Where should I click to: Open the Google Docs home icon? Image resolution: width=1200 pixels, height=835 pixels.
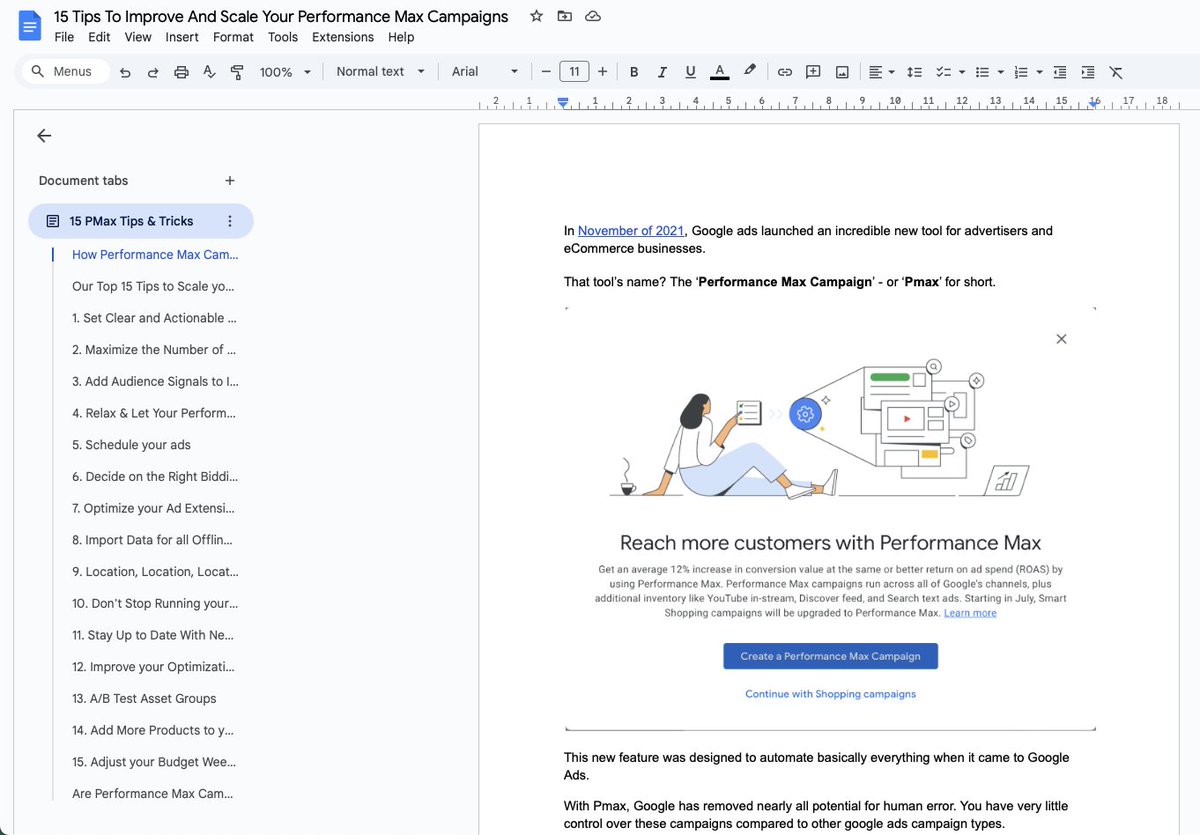30,25
